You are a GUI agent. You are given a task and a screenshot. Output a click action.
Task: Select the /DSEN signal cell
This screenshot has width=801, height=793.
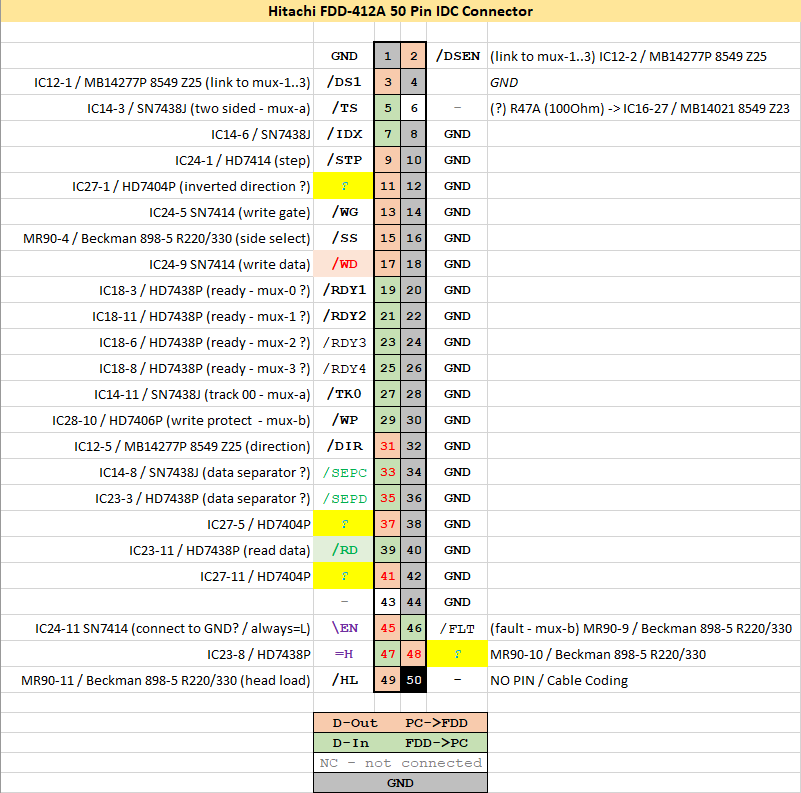(x=457, y=56)
